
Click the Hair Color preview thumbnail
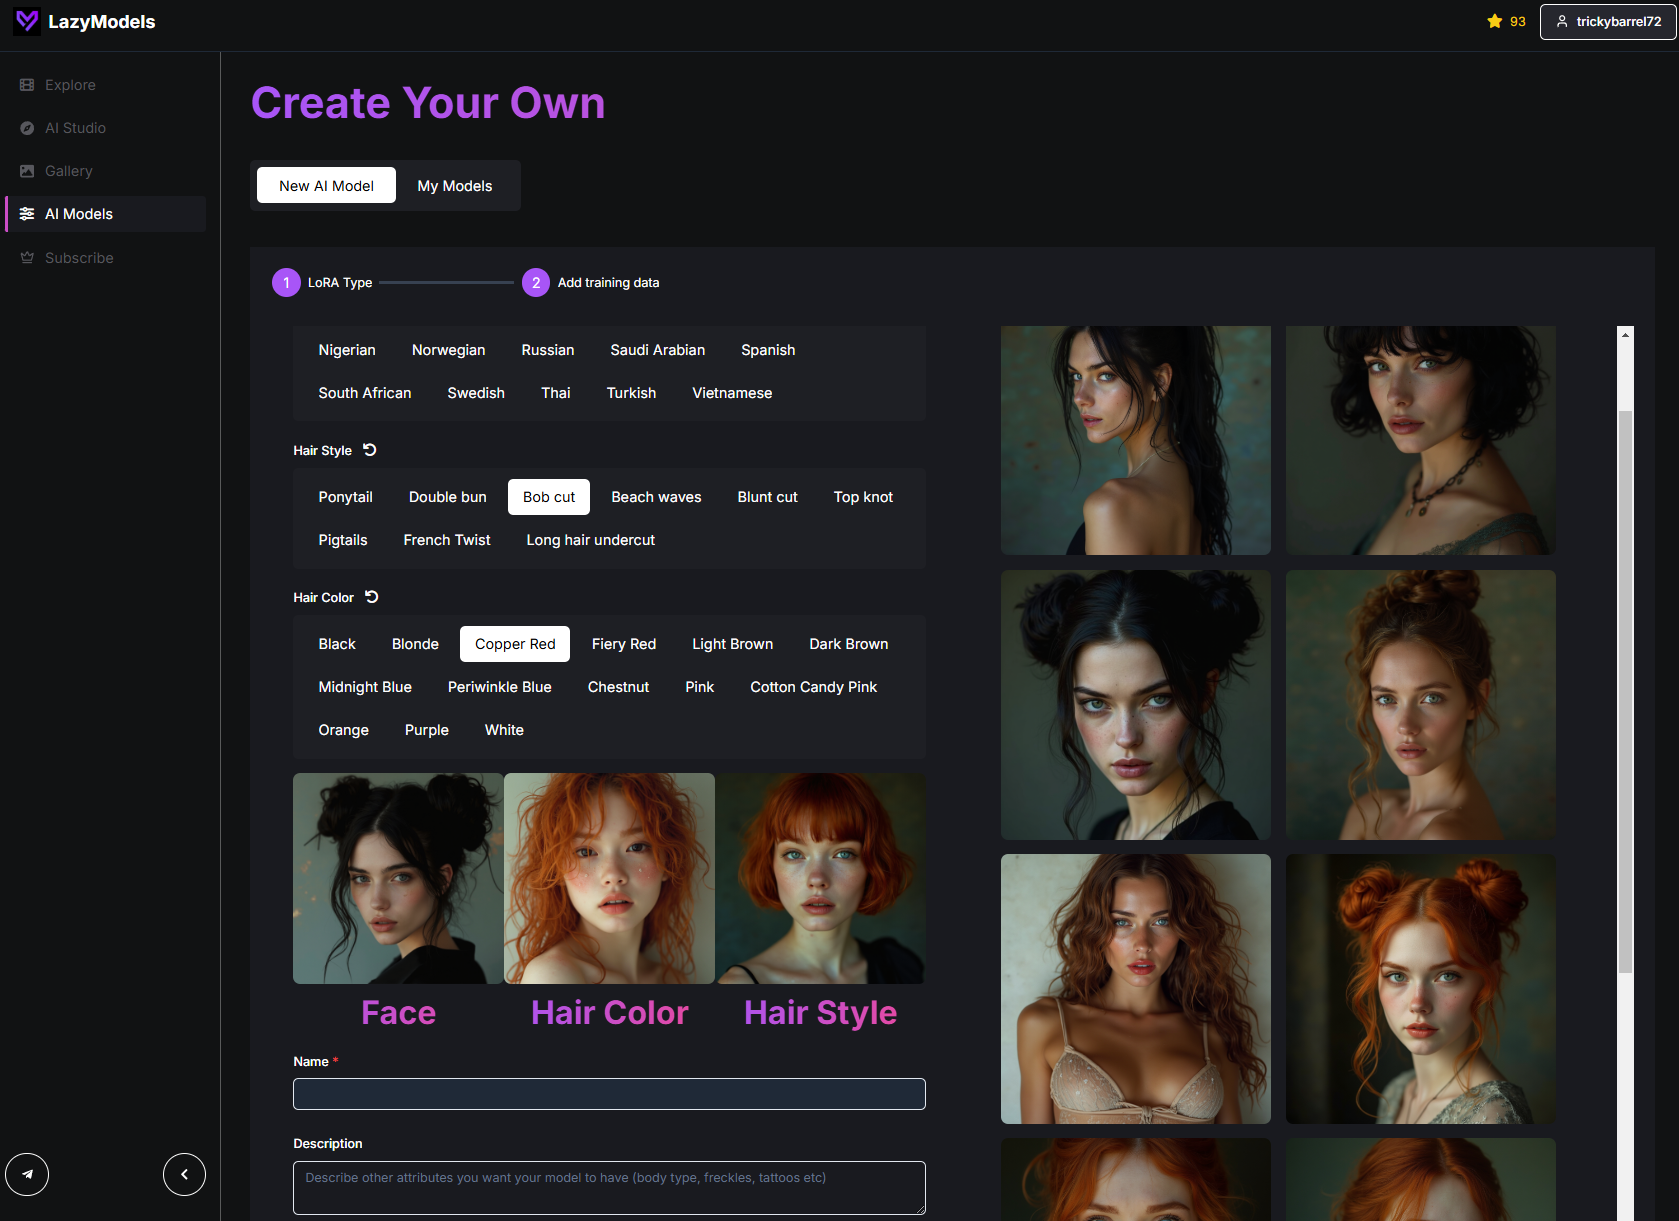(609, 878)
